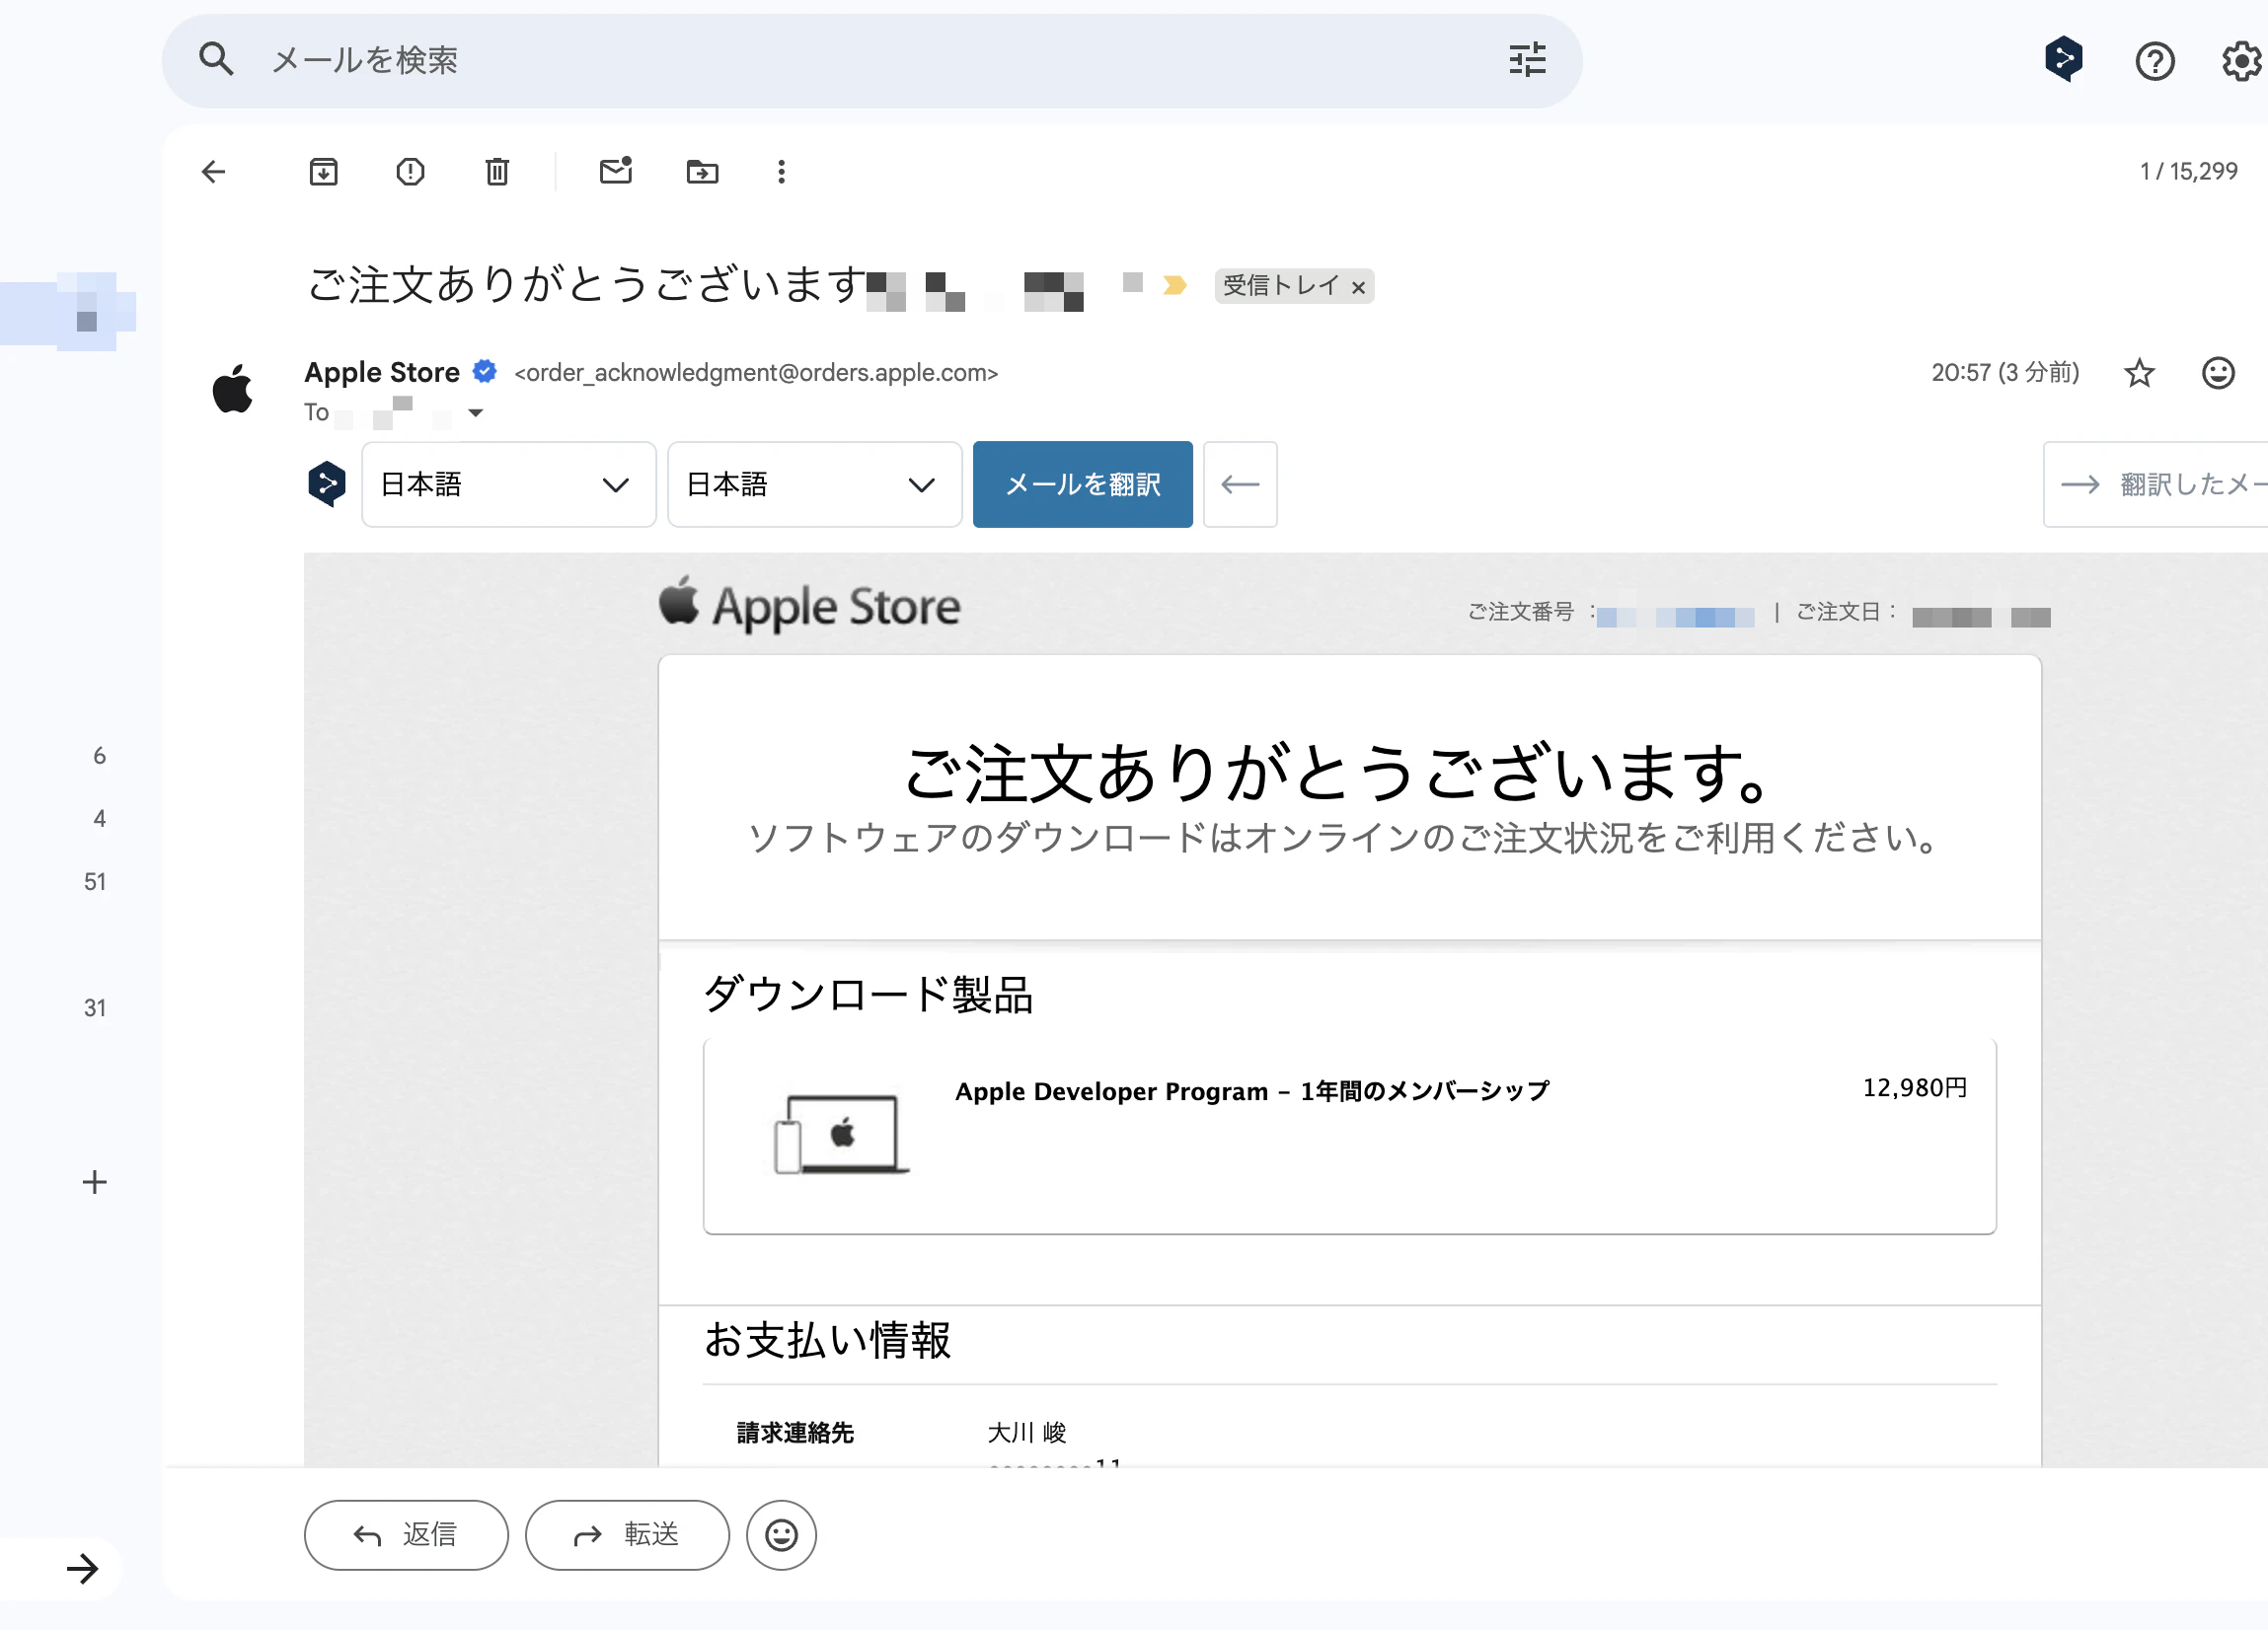Open source language 日本語 dropdown
The height and width of the screenshot is (1630, 2268).
508,484
